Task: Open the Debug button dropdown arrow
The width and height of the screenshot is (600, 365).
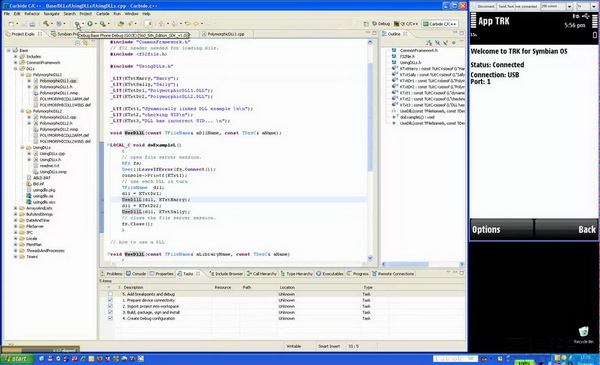Action: point(82,24)
